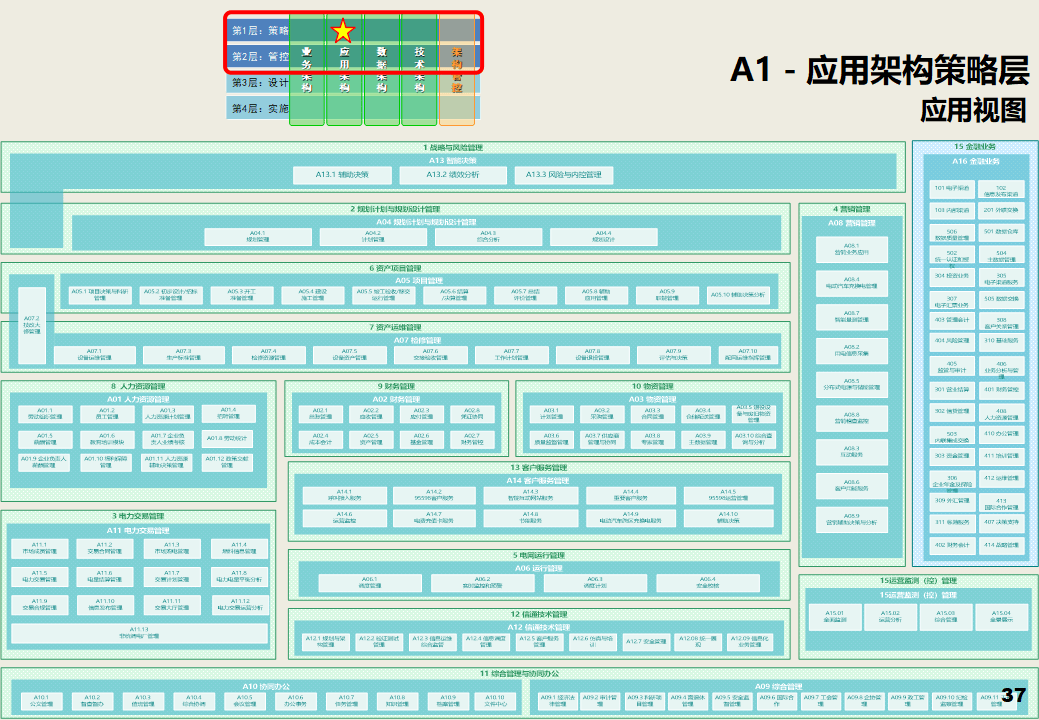Image resolution: width=1039 pixels, height=720 pixels.
Task: Select the A01.8 box
Action: coord(227,438)
